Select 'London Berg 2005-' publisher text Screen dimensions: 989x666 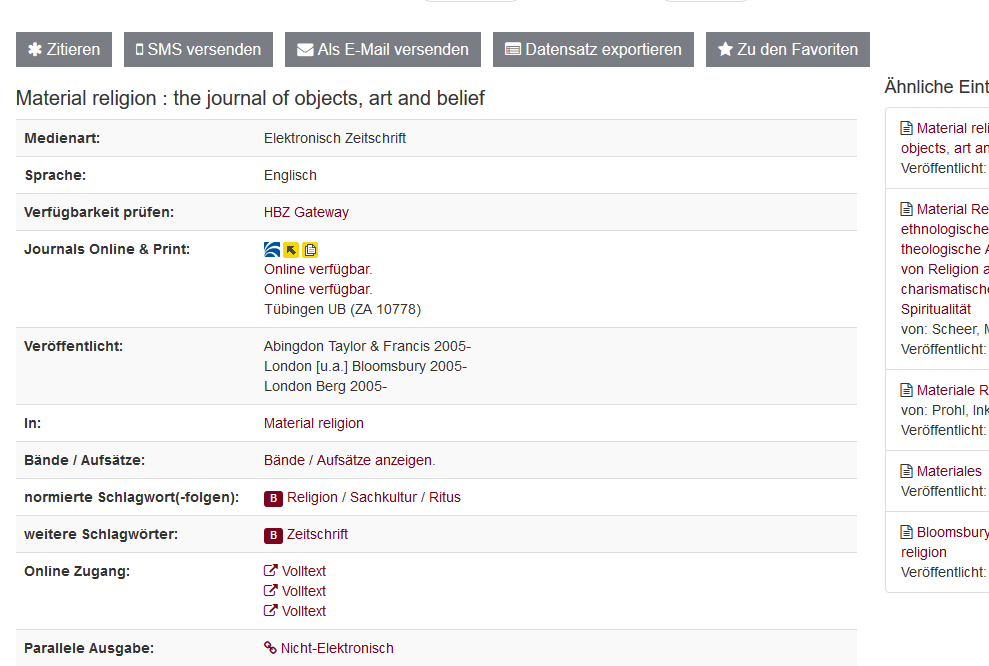[325, 387]
